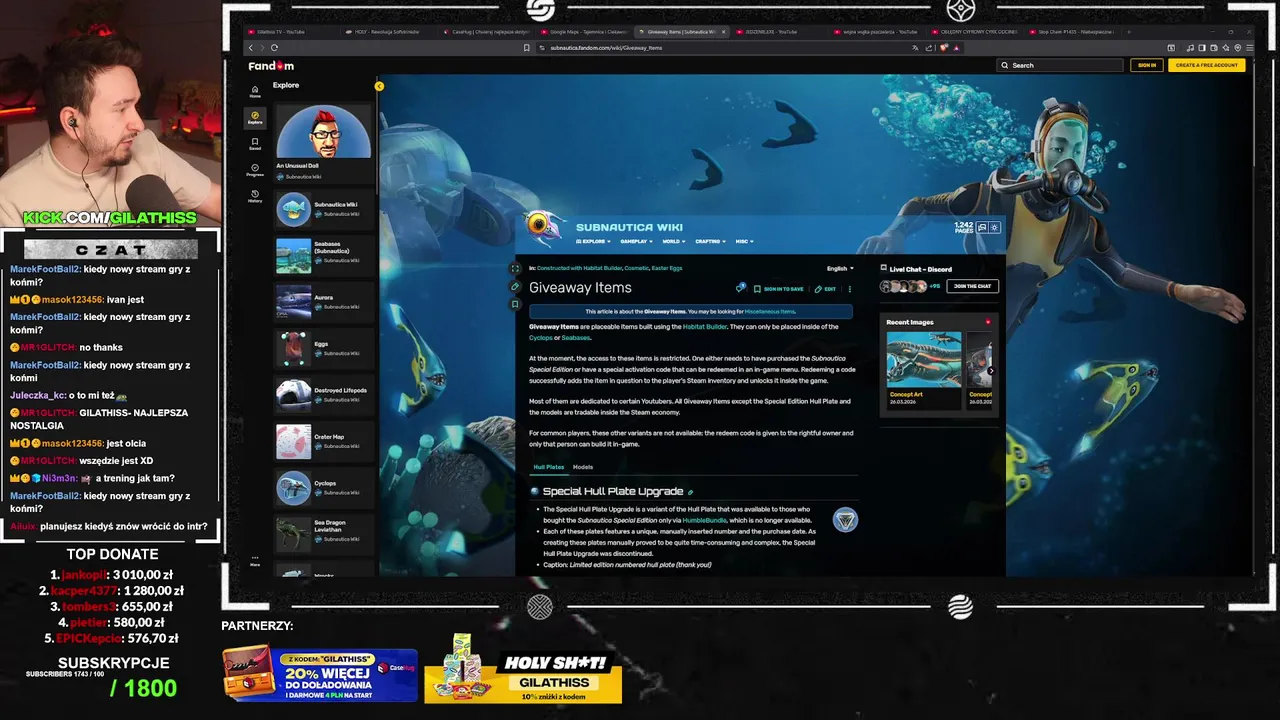Open Crater Map card in Explore panel

323,441
